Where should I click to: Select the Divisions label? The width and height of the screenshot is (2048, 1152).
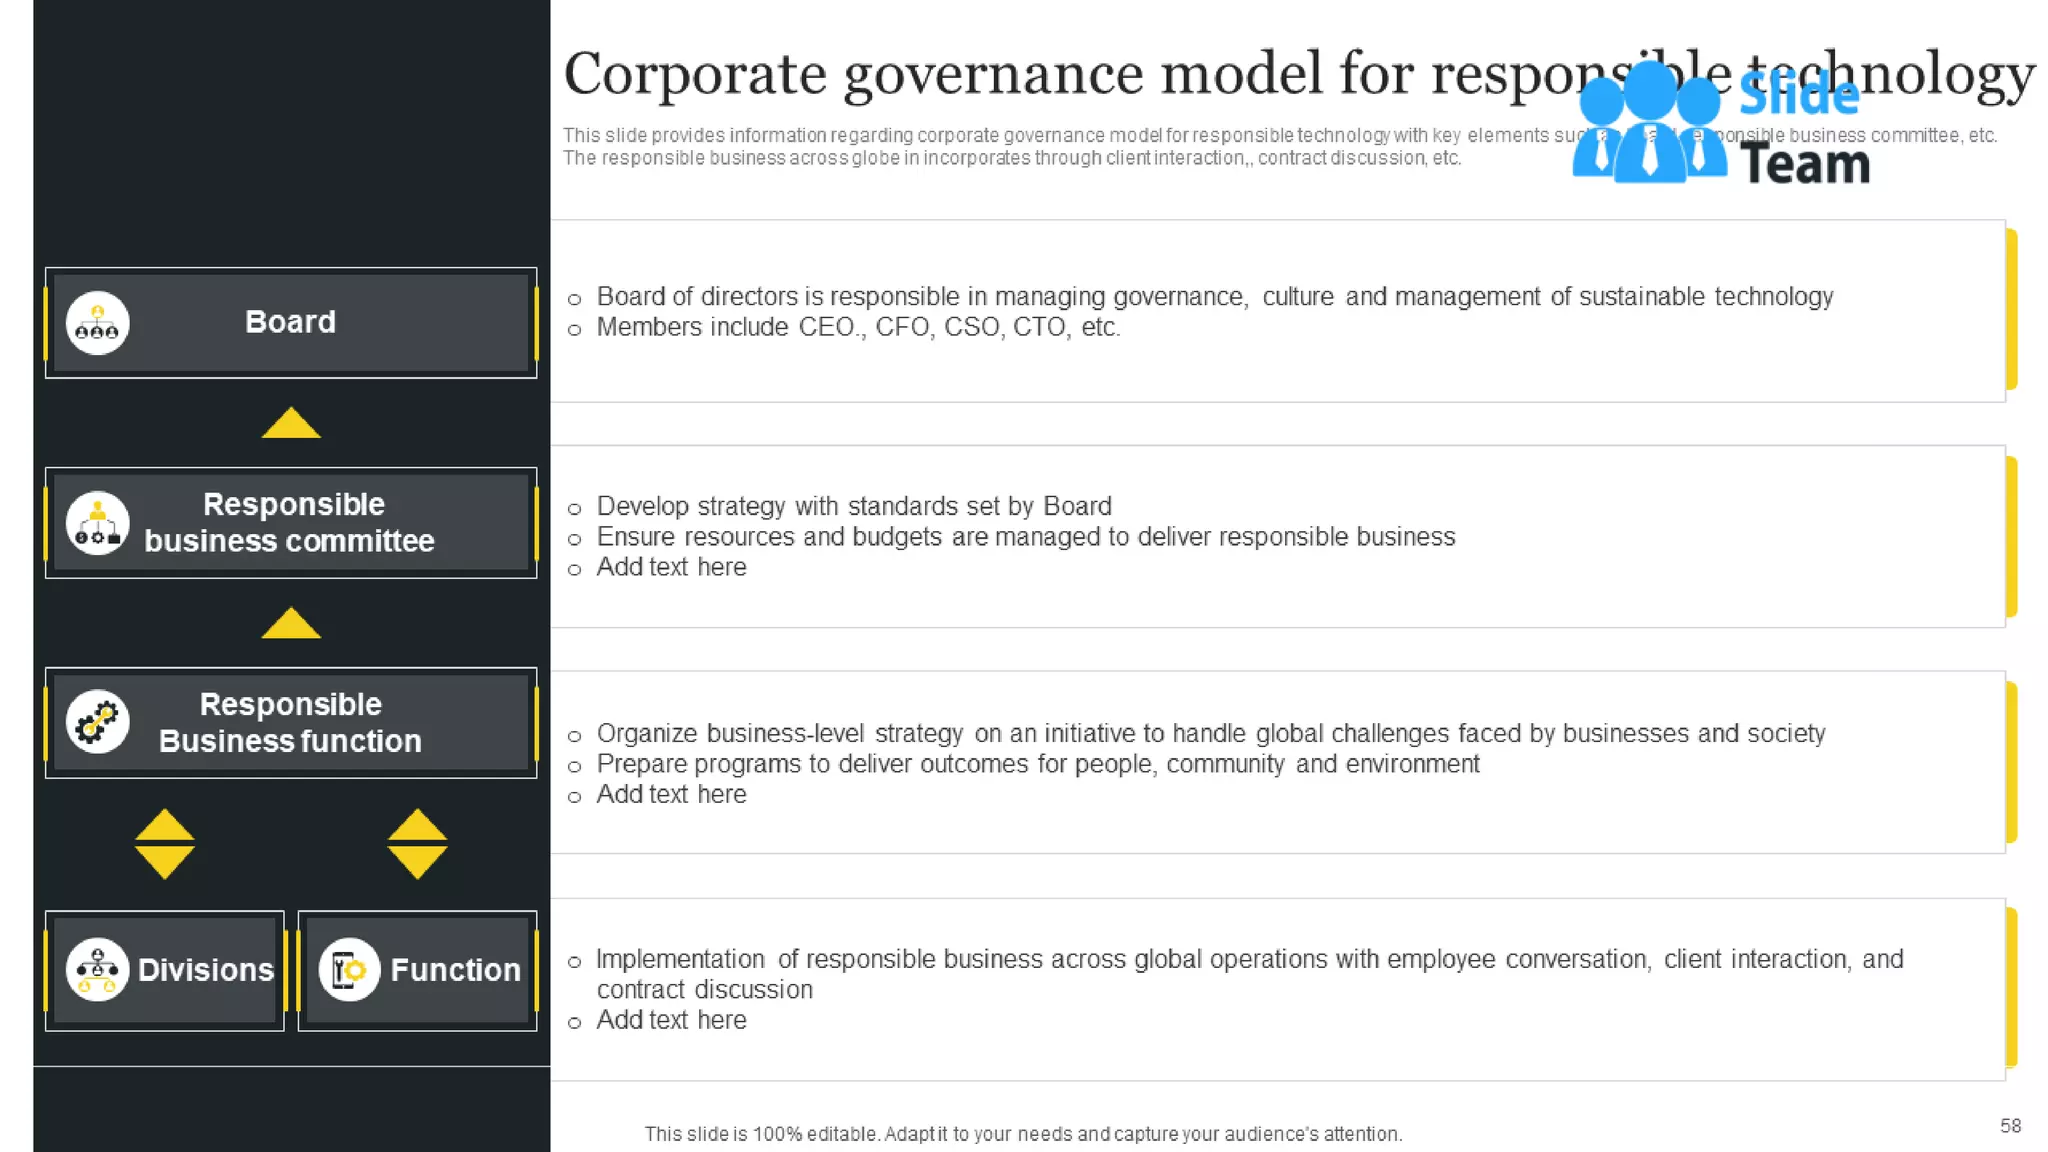(206, 970)
